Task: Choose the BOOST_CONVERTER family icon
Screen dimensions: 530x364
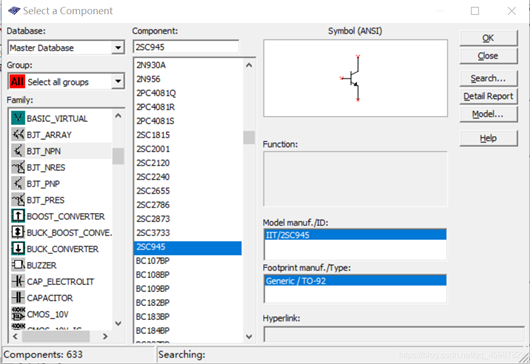Action: click(x=18, y=216)
